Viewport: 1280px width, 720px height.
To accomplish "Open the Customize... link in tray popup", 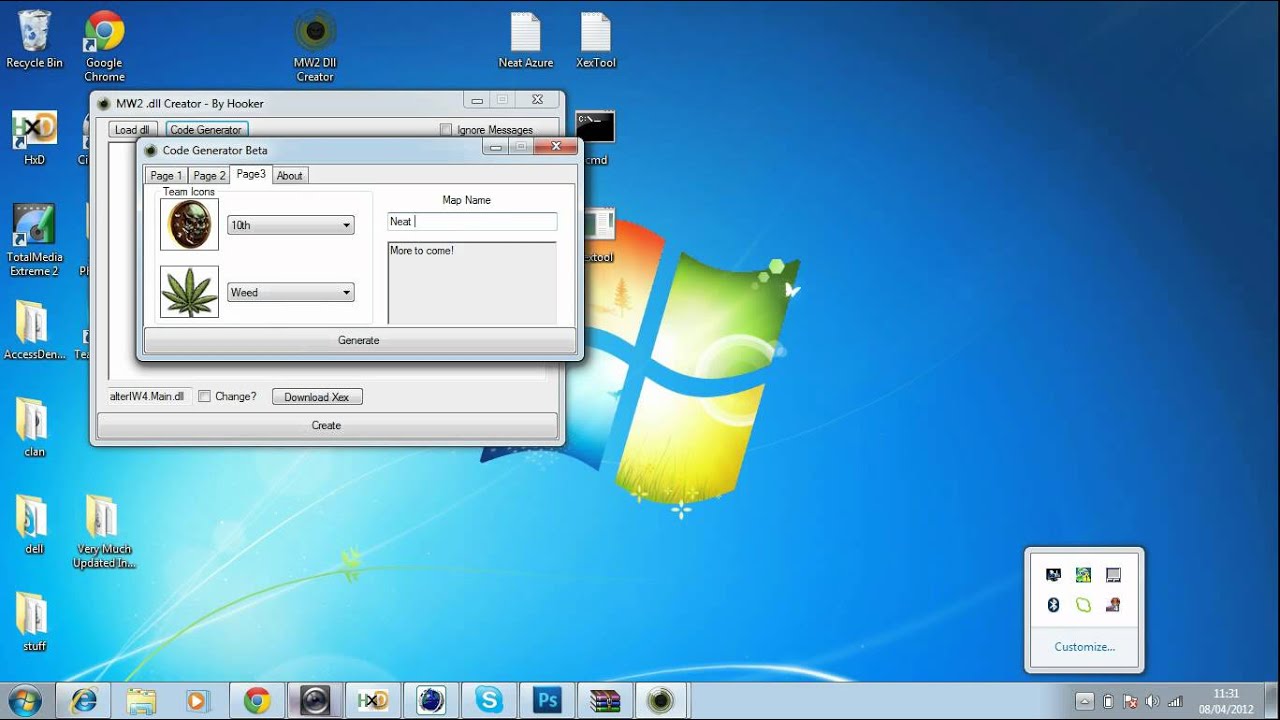I will 1084,646.
